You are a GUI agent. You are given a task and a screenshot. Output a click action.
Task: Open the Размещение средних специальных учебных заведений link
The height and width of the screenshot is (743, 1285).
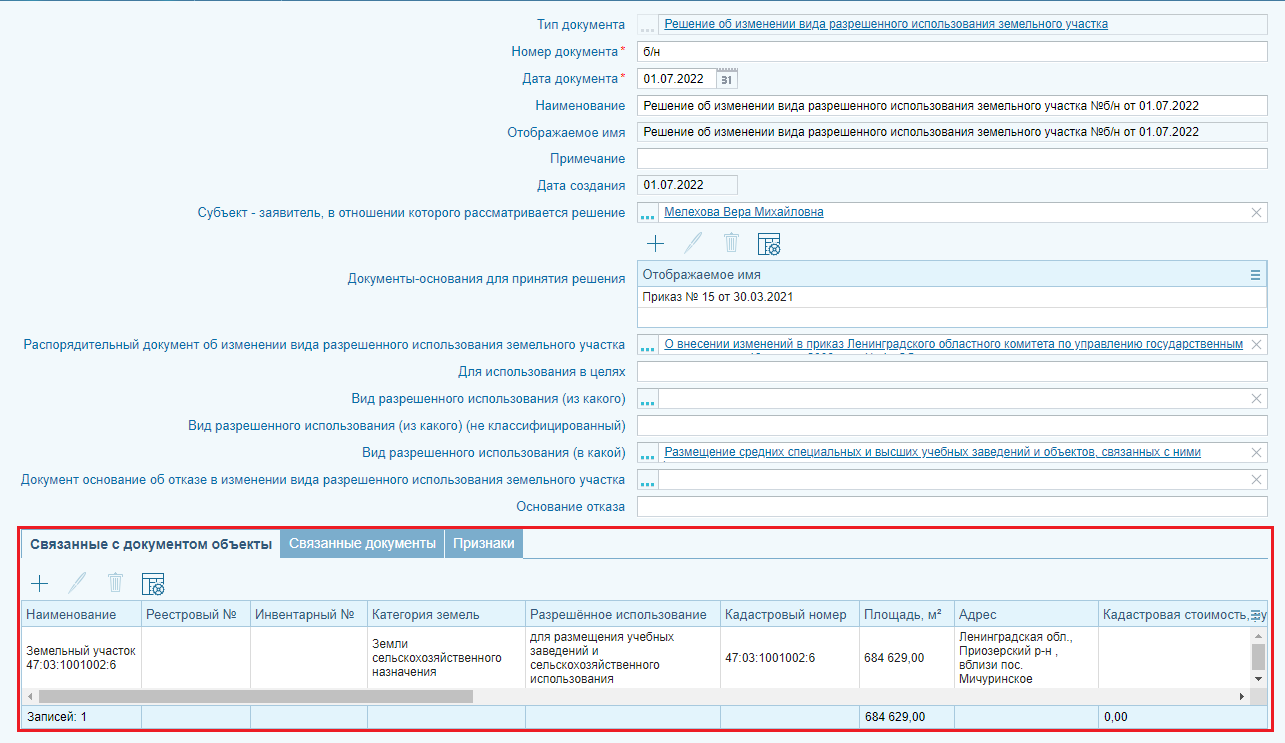coord(932,452)
